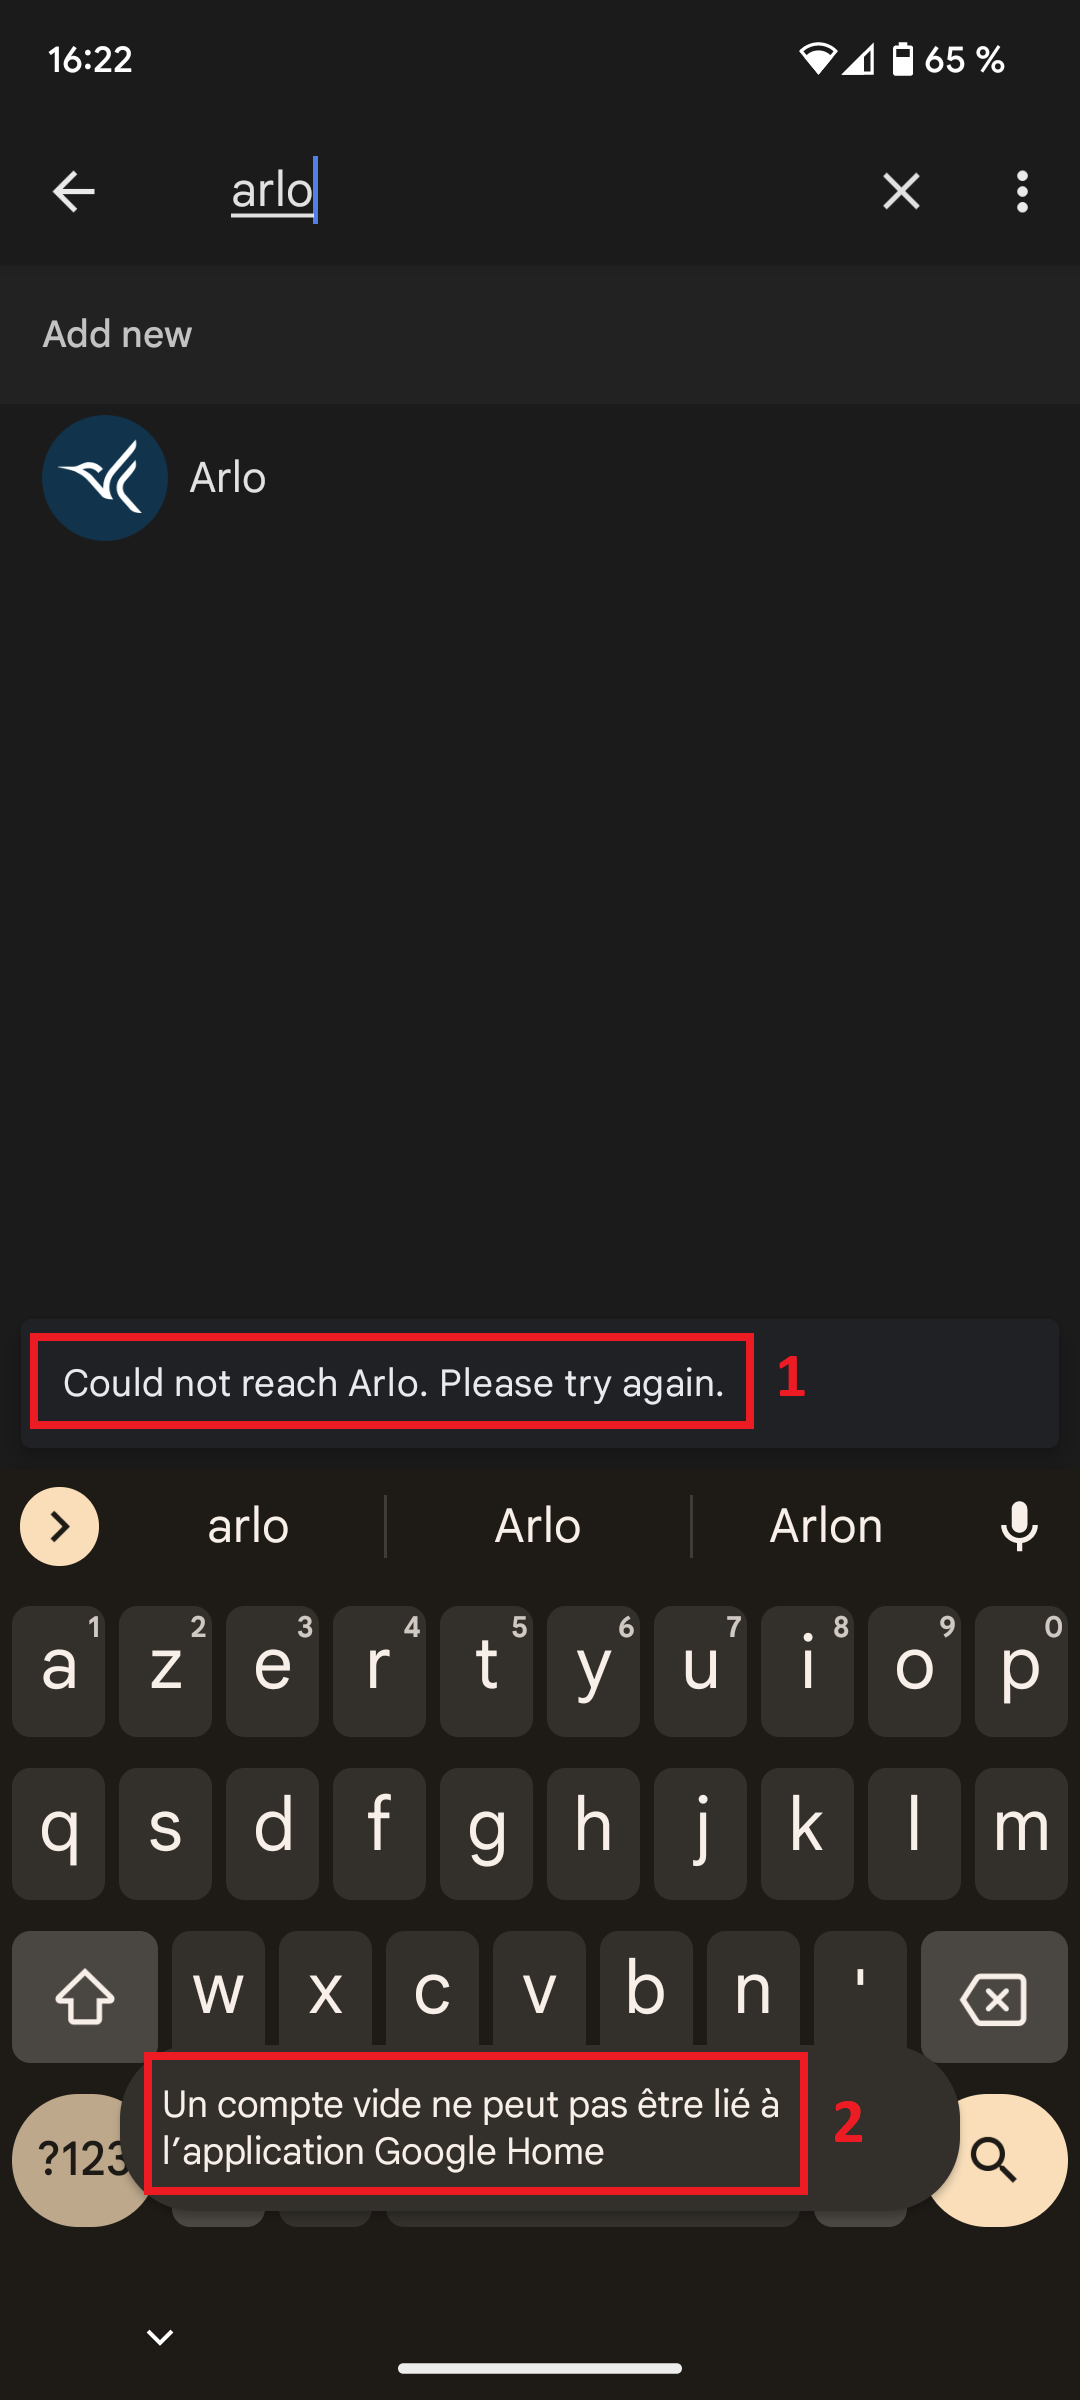Open the Arlo list entry
The image size is (1080, 2400).
[540, 478]
